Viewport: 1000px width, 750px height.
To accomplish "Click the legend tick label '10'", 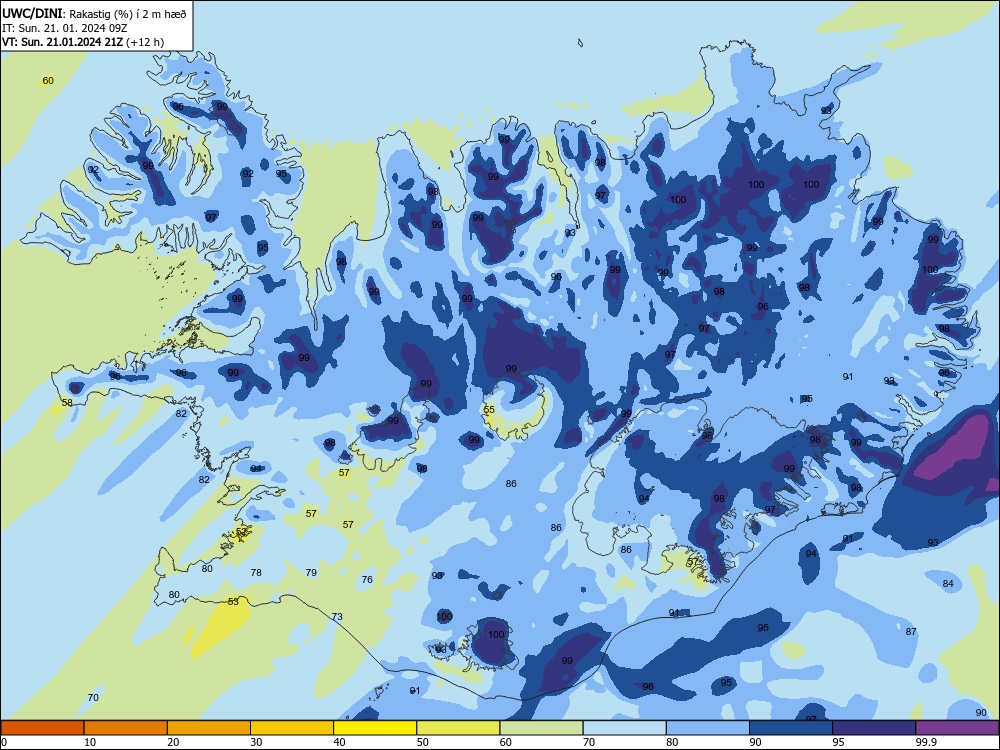I will tap(90, 742).
